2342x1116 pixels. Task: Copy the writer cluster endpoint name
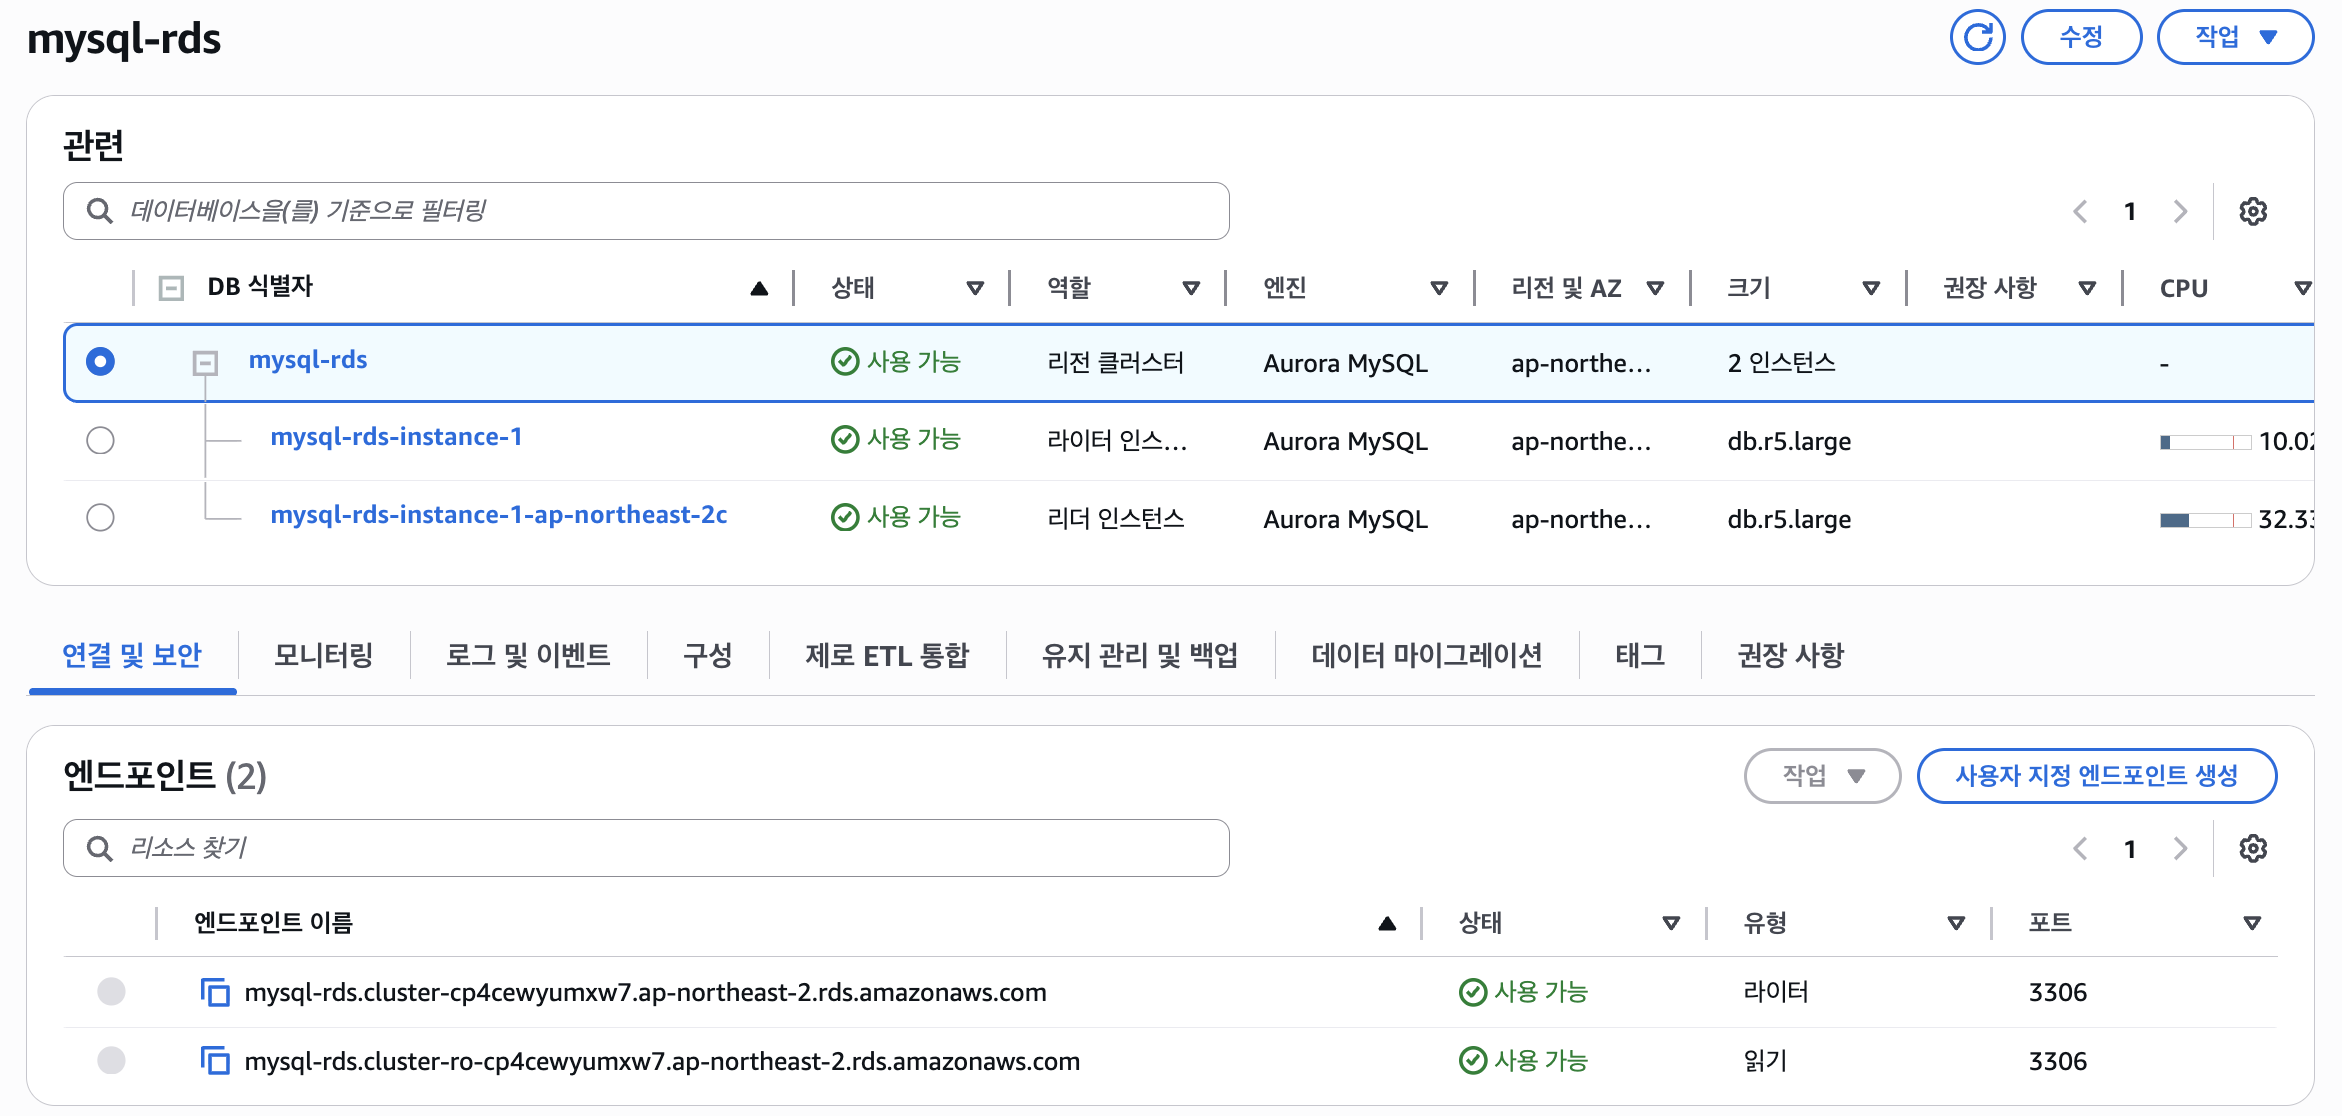pyautogui.click(x=215, y=993)
